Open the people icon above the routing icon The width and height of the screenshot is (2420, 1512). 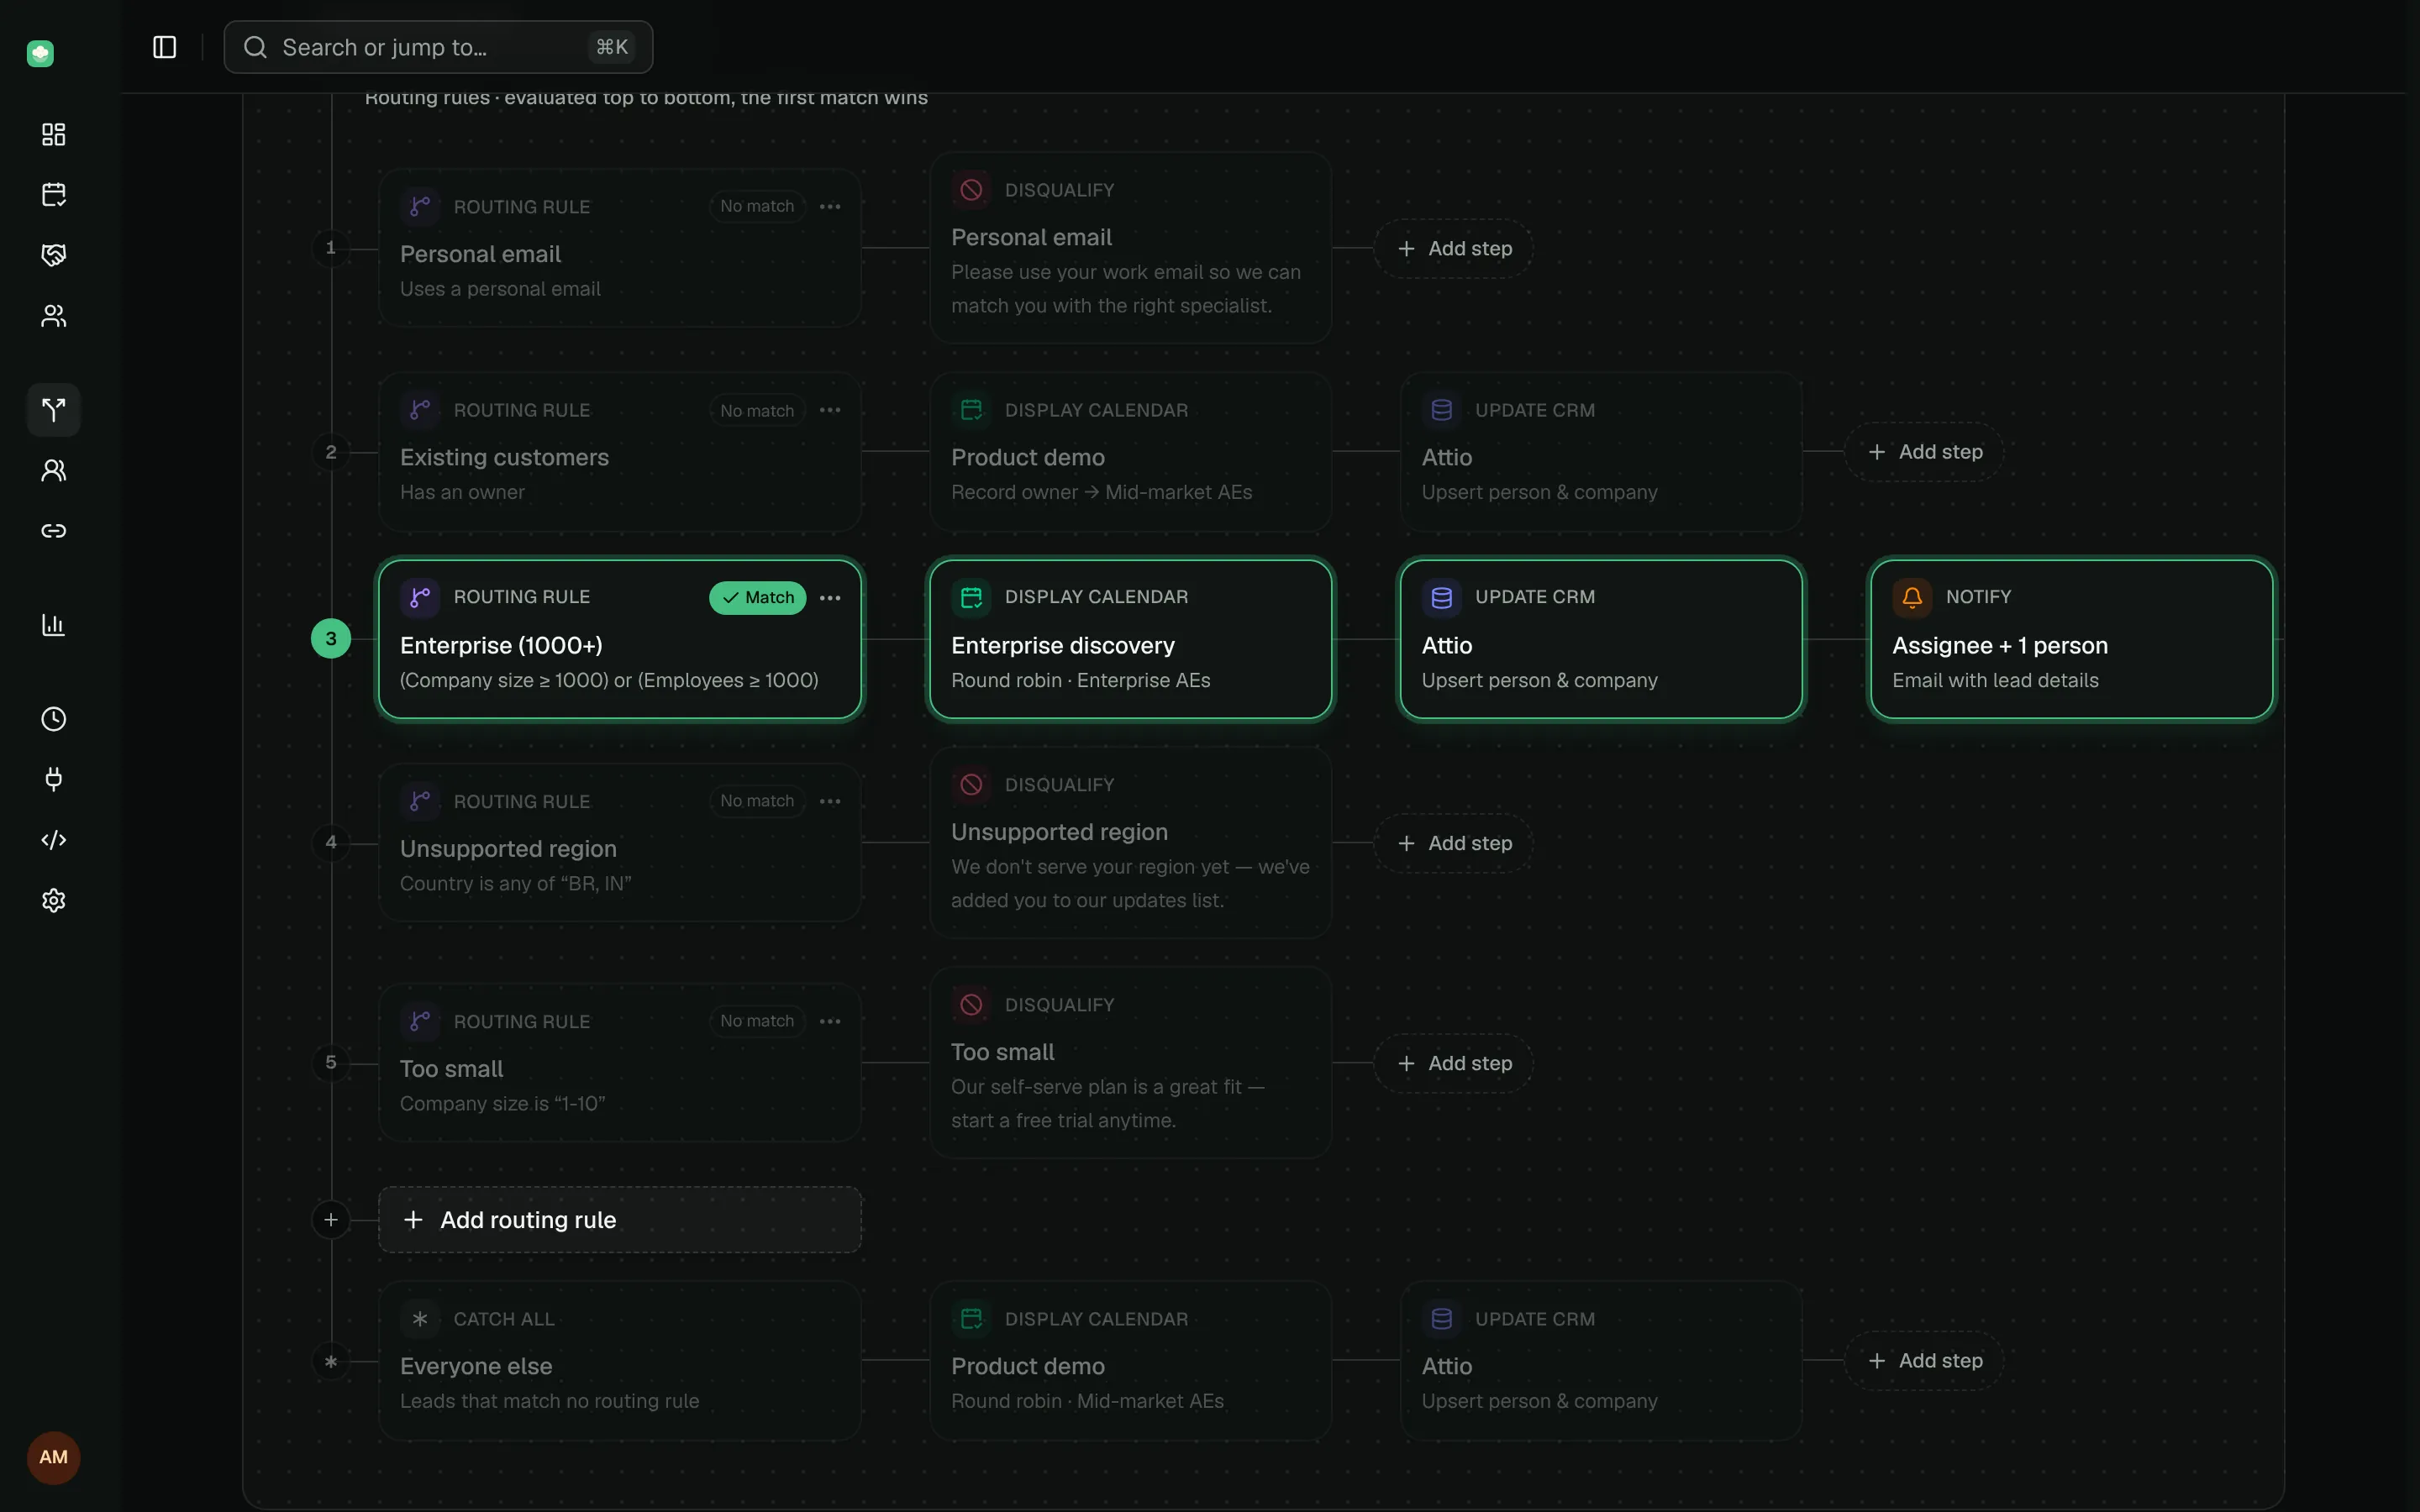coord(54,316)
